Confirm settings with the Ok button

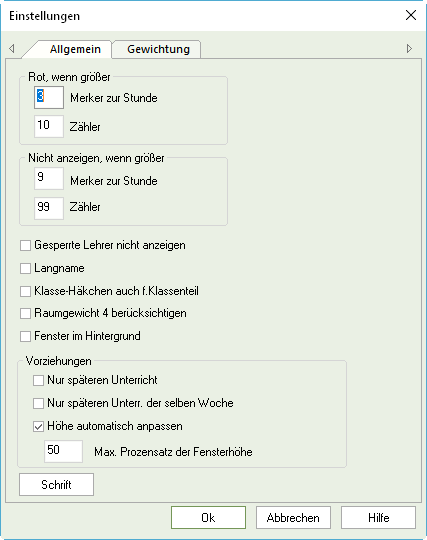click(208, 517)
